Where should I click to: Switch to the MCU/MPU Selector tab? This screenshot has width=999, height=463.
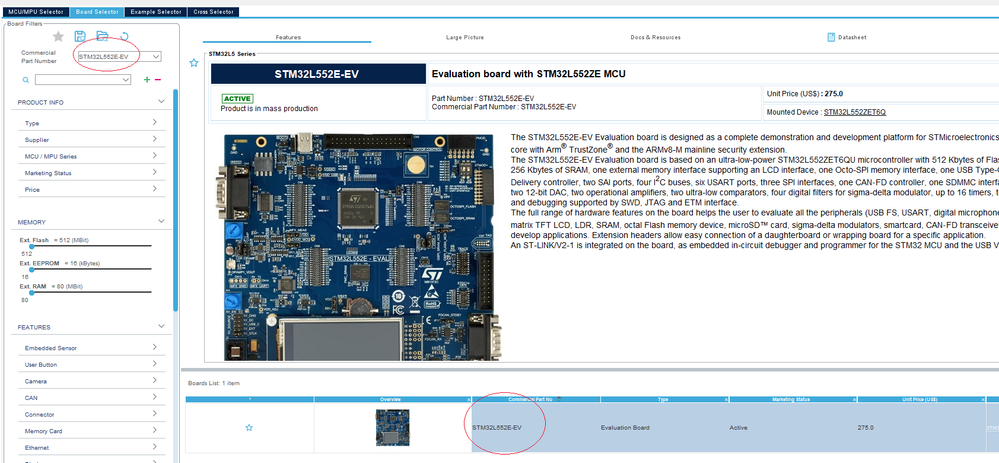(36, 12)
